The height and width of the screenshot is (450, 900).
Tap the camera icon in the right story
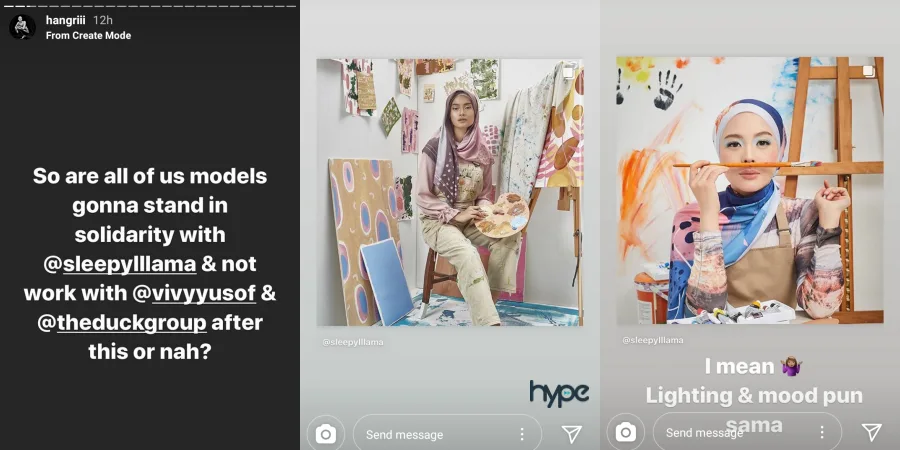click(x=626, y=433)
